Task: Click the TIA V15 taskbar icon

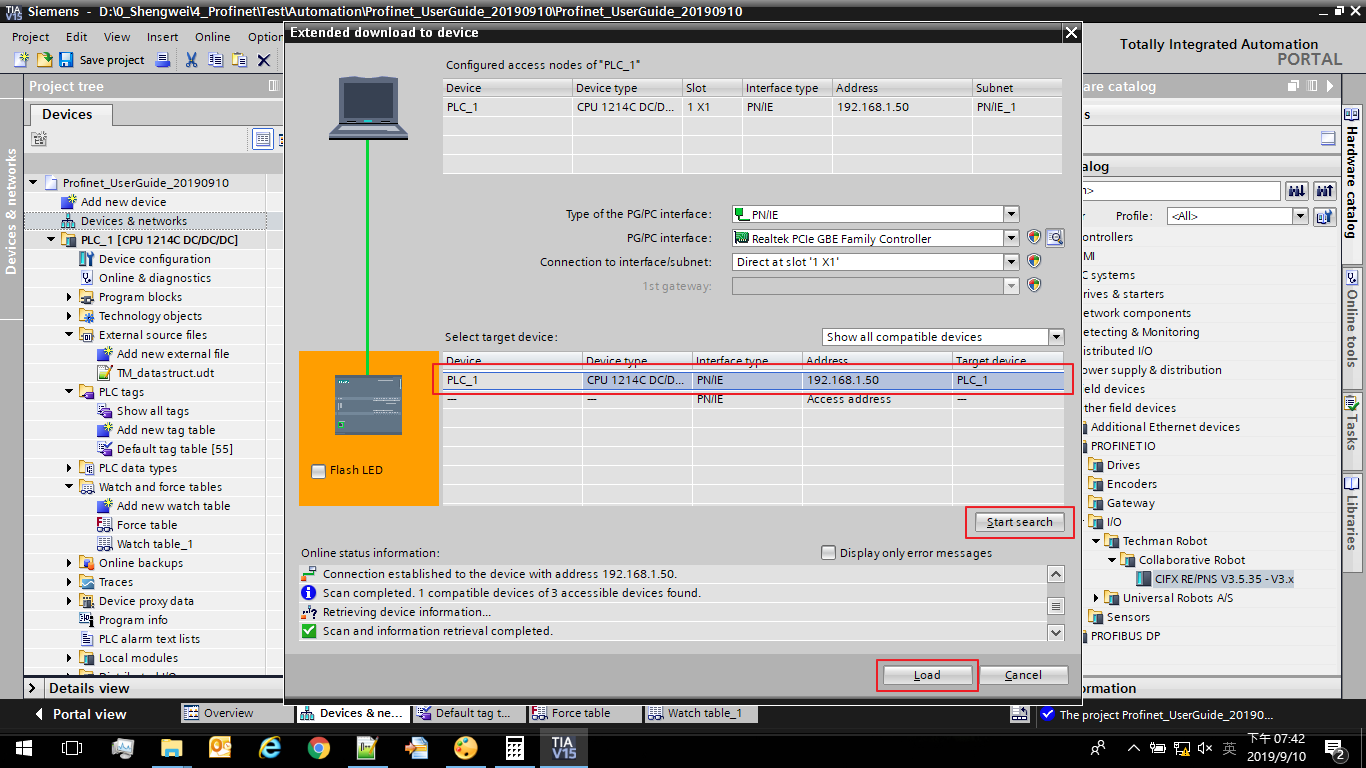Action: tap(562, 747)
